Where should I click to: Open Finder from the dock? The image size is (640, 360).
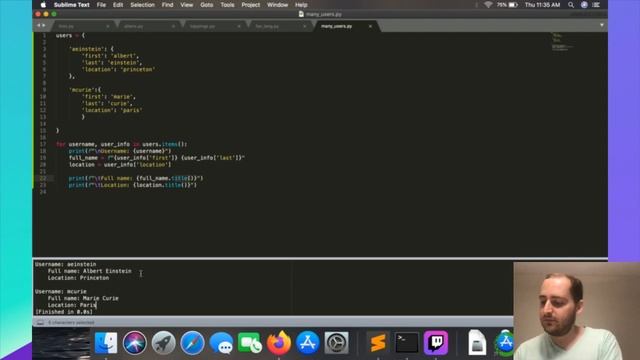click(106, 342)
